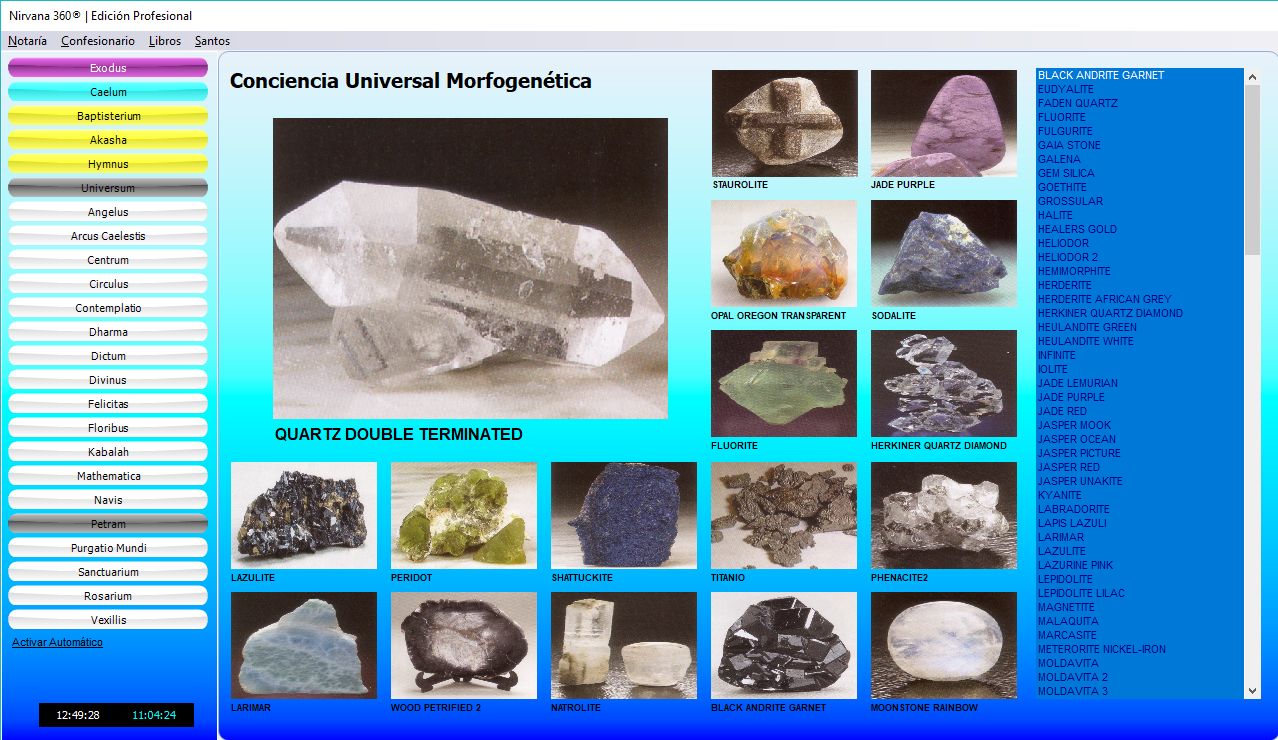Pick MOLDAVITA 3 from the list

tap(1140, 691)
